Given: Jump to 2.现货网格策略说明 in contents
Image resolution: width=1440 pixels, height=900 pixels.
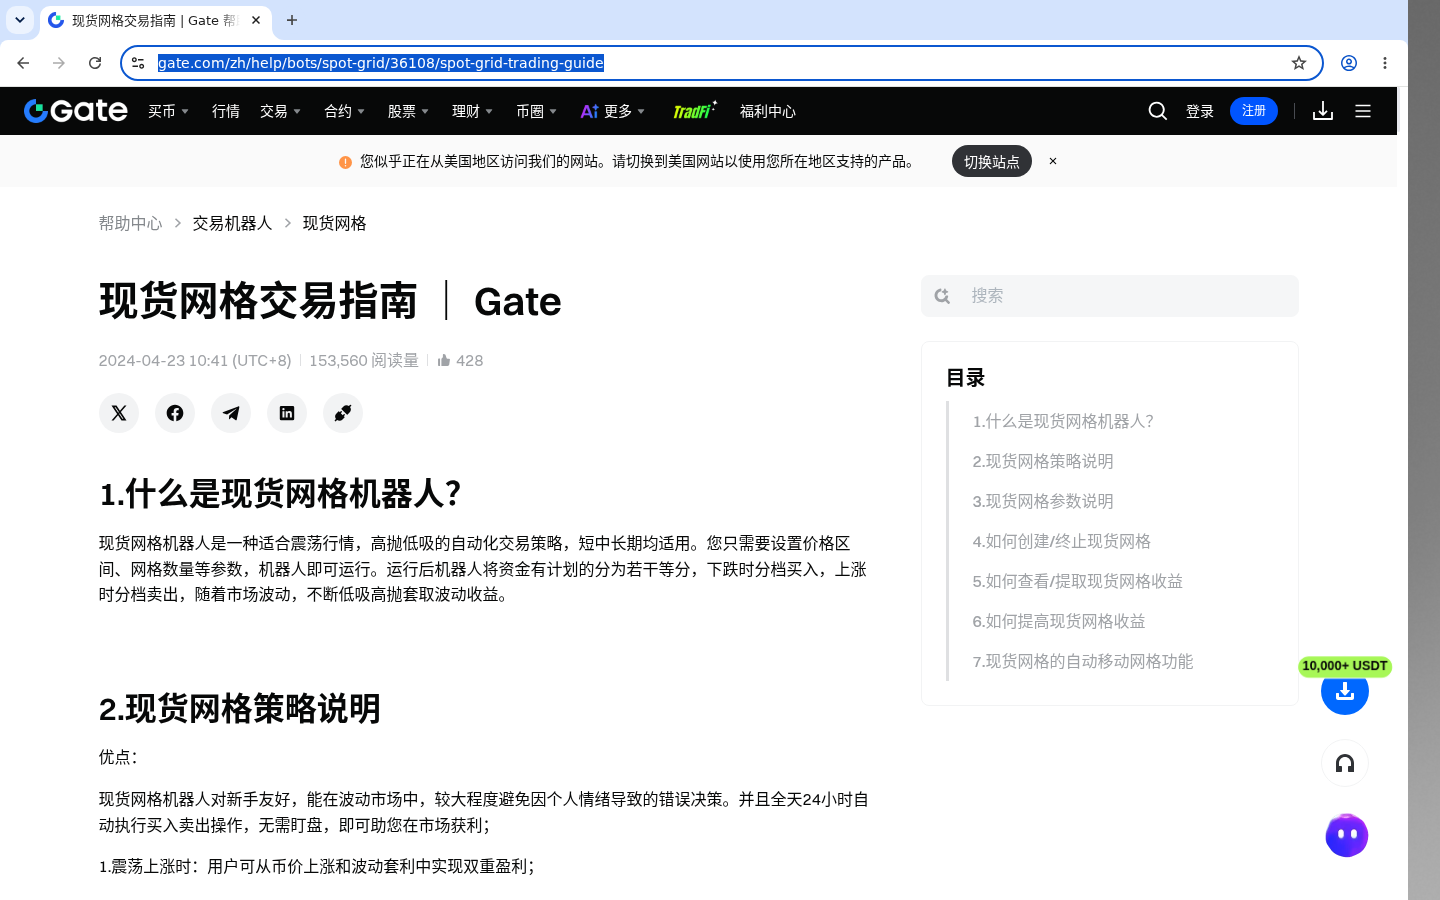Looking at the screenshot, I should coord(1043,461).
